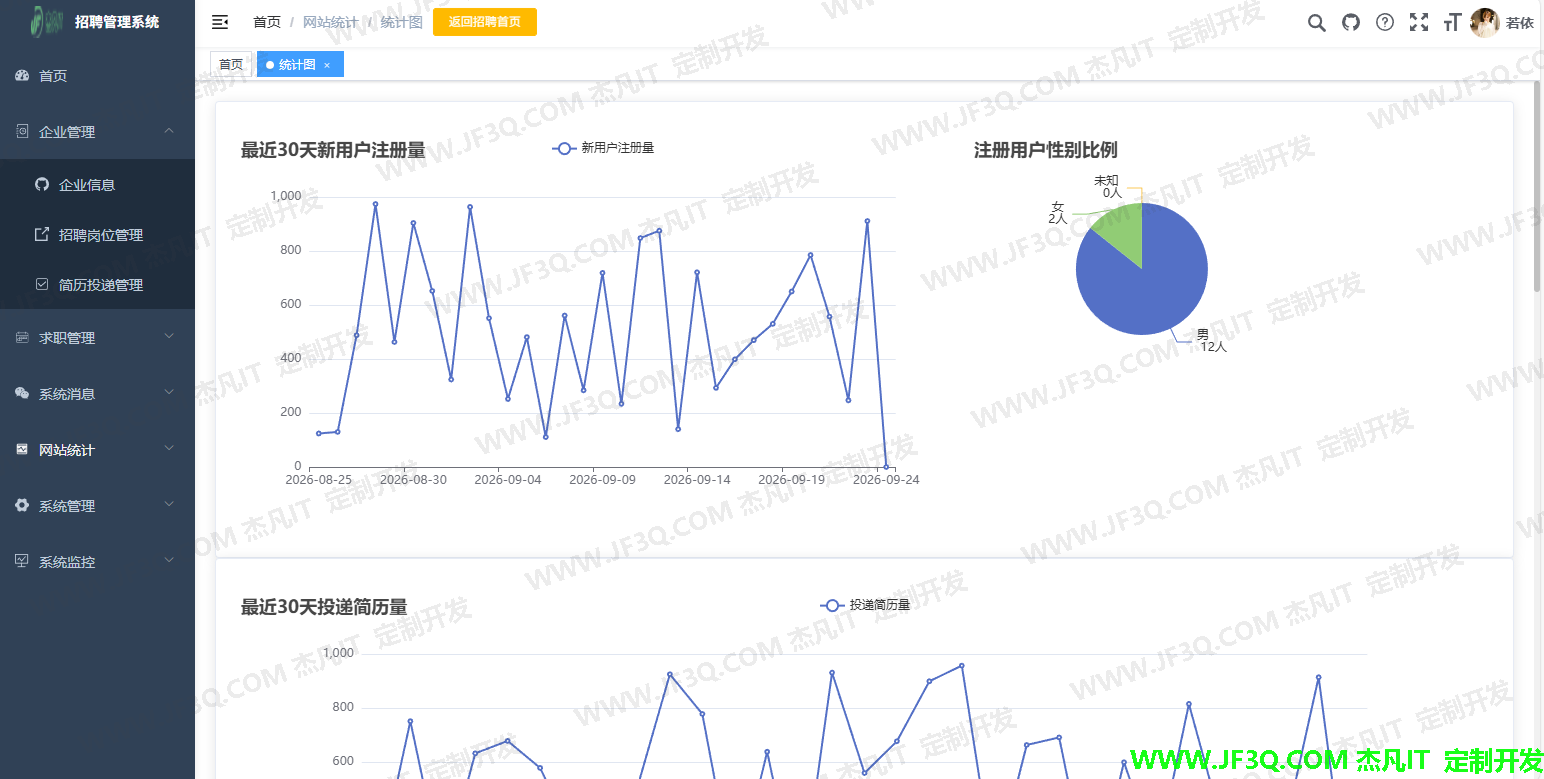Click 网站统计 in the breadcrumb
Viewport: 1544px width, 779px height.
[x=330, y=22]
